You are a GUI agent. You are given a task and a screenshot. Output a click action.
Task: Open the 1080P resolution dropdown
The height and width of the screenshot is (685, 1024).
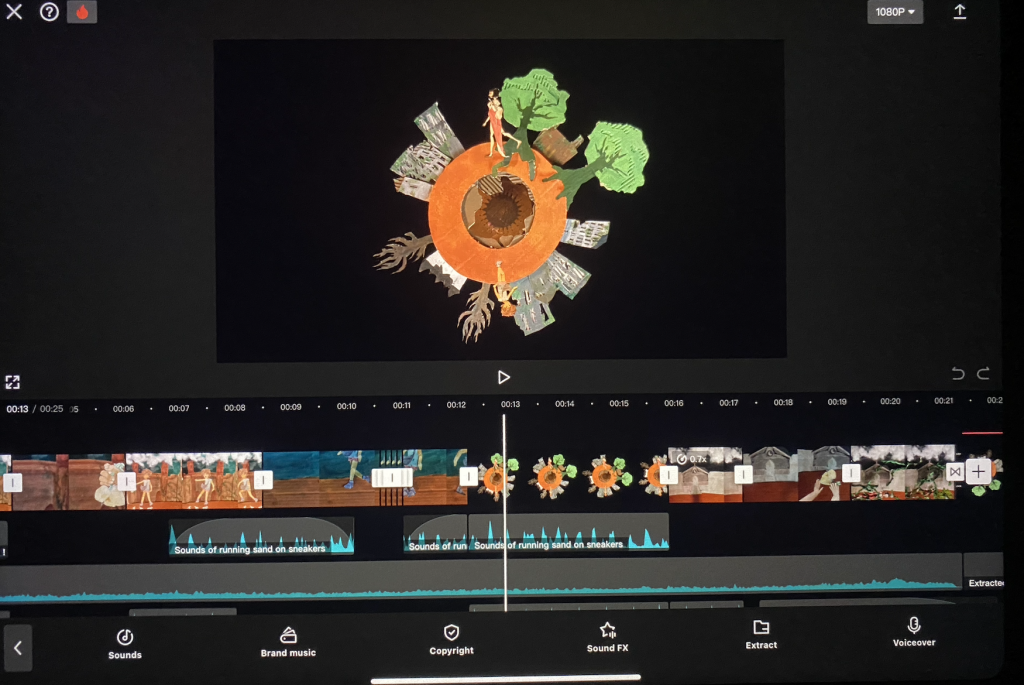tap(895, 12)
